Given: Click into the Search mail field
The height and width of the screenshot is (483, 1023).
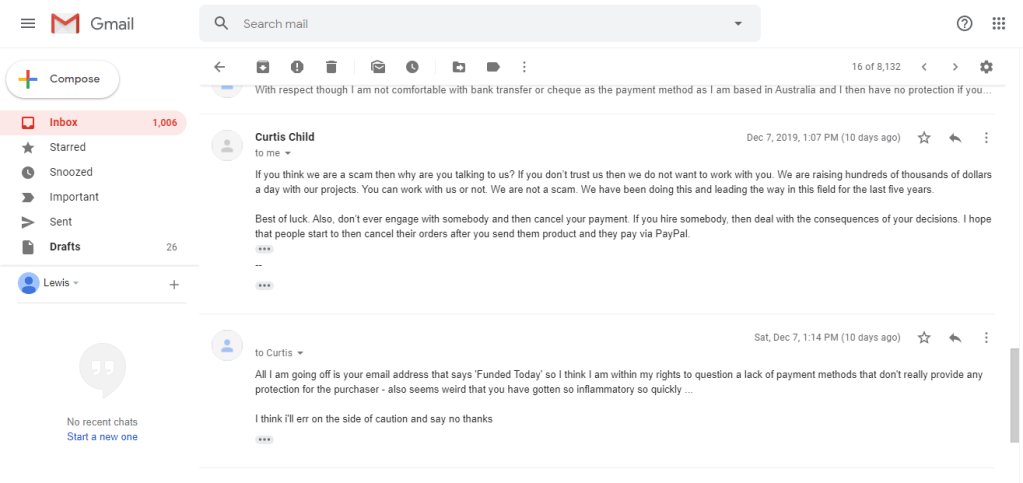Looking at the screenshot, I should [x=480, y=23].
